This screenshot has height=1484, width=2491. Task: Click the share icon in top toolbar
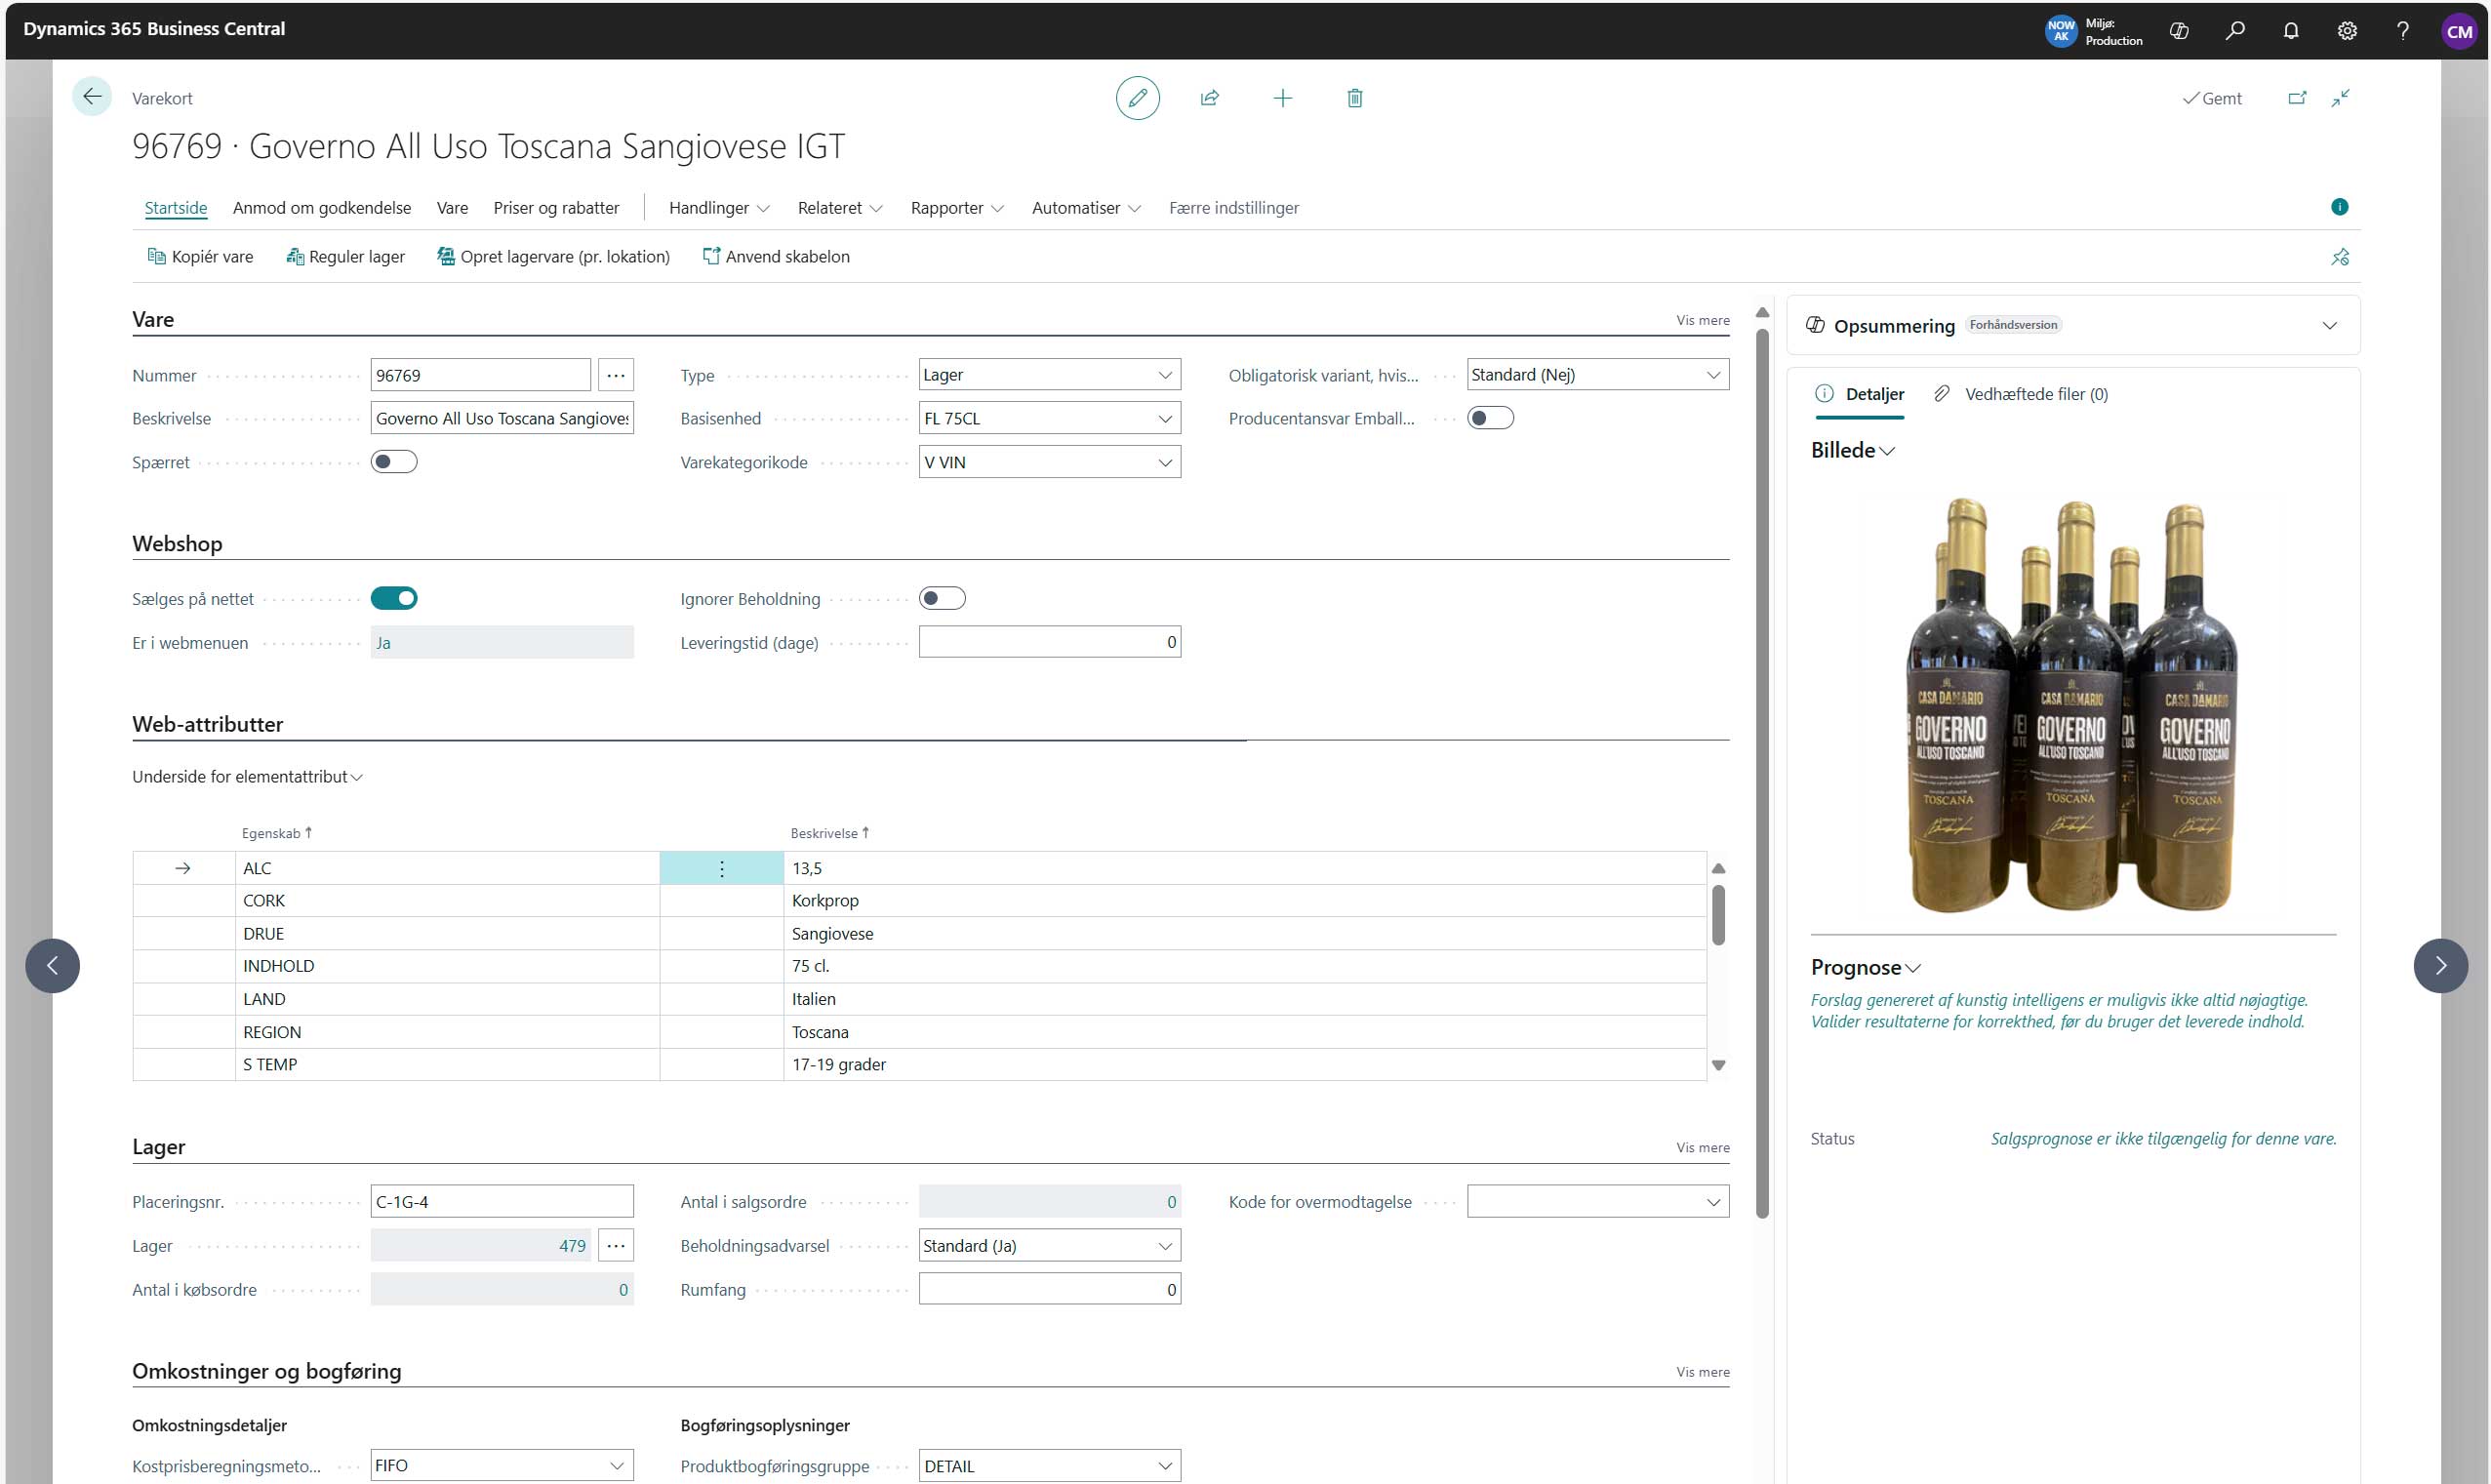coord(1210,97)
